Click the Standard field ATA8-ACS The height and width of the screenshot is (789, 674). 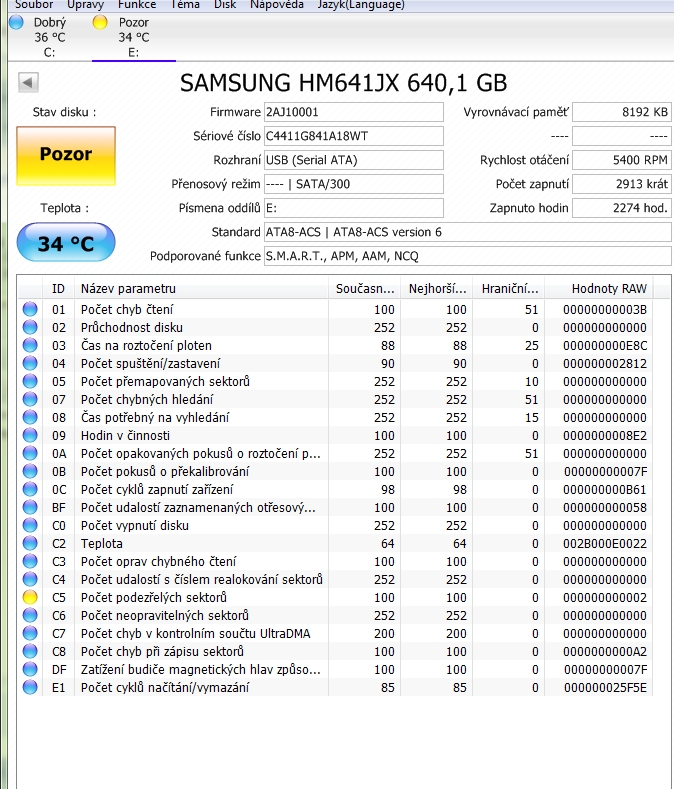(x=468, y=232)
